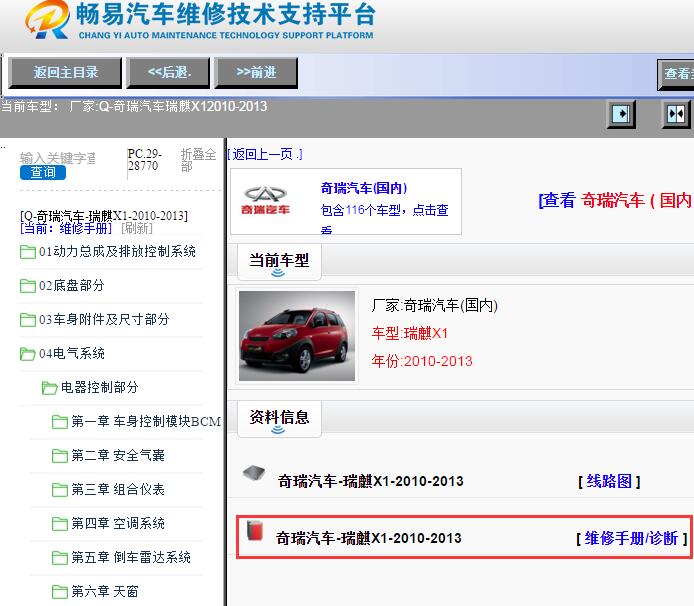Image resolution: width=694 pixels, height=606 pixels.
Task: Collapse the 04电气系统 tree node
Action: [72, 353]
